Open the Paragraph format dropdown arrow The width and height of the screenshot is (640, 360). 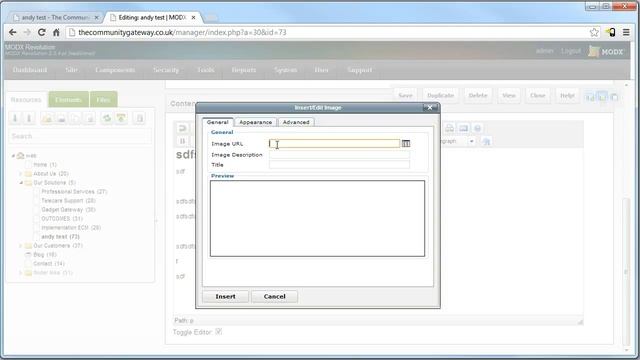[471, 141]
